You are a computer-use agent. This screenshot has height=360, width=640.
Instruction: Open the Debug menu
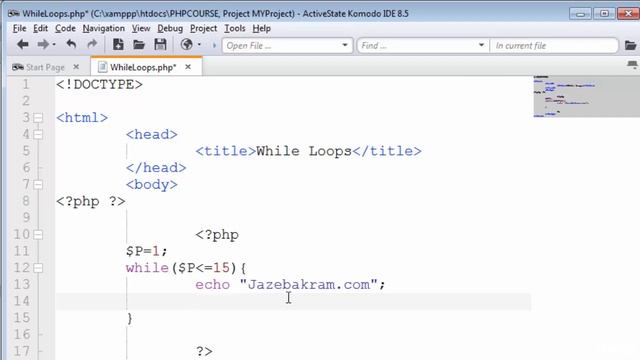170,29
